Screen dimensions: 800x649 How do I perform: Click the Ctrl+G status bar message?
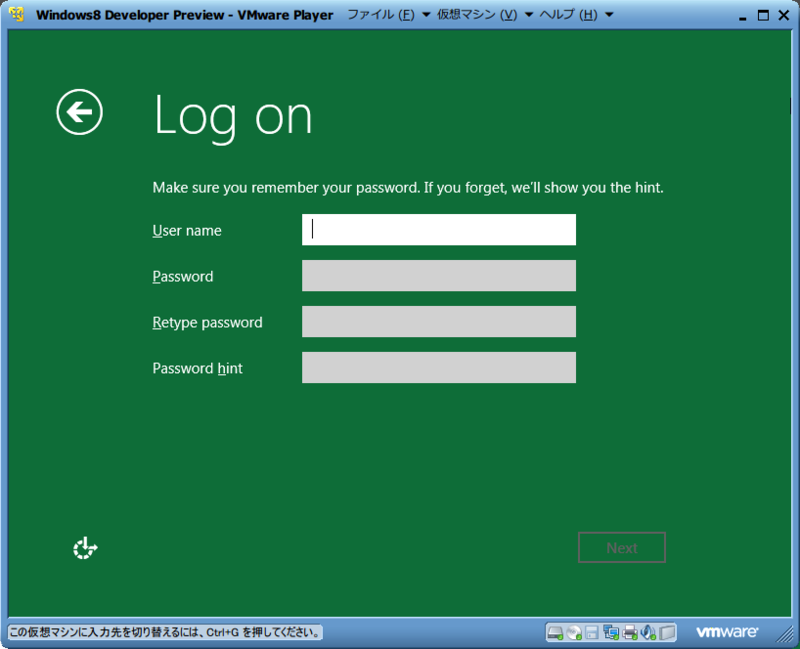pos(165,633)
